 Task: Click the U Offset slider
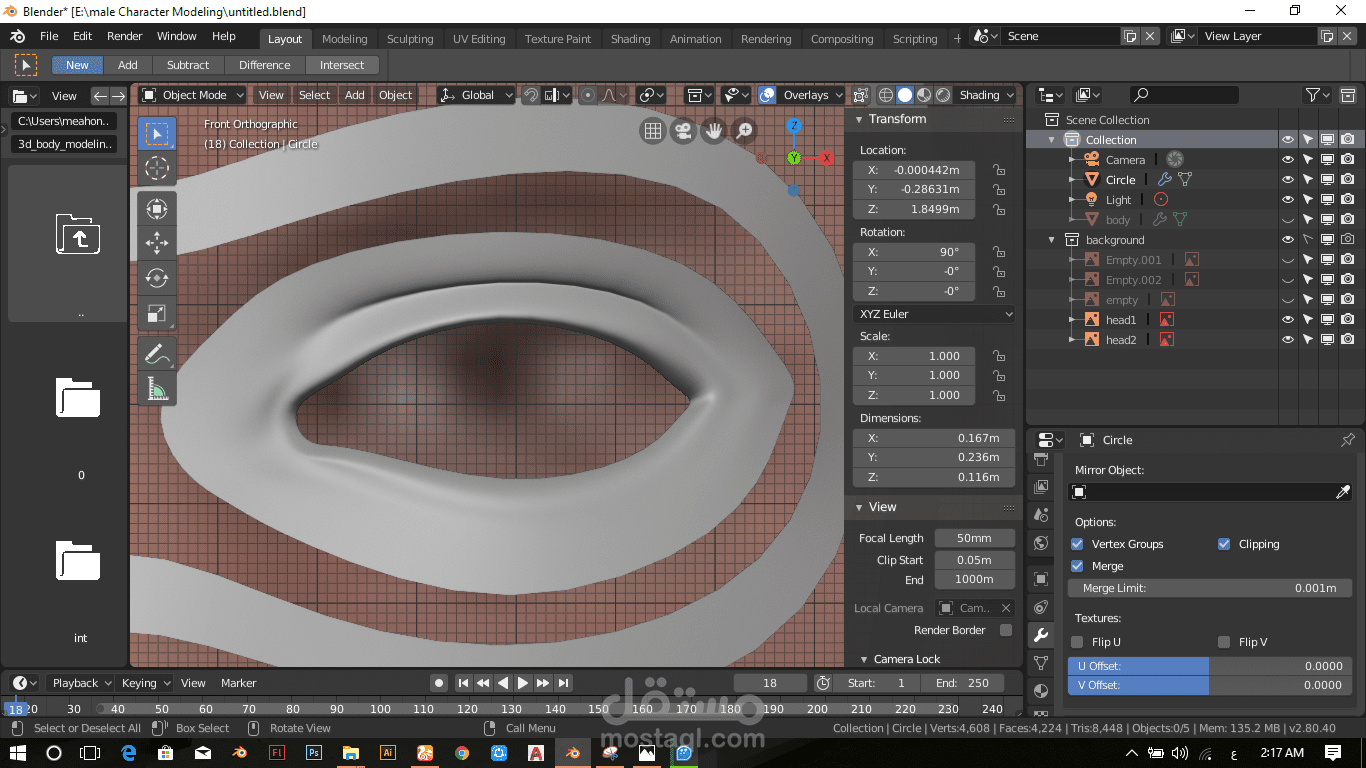(1209, 666)
